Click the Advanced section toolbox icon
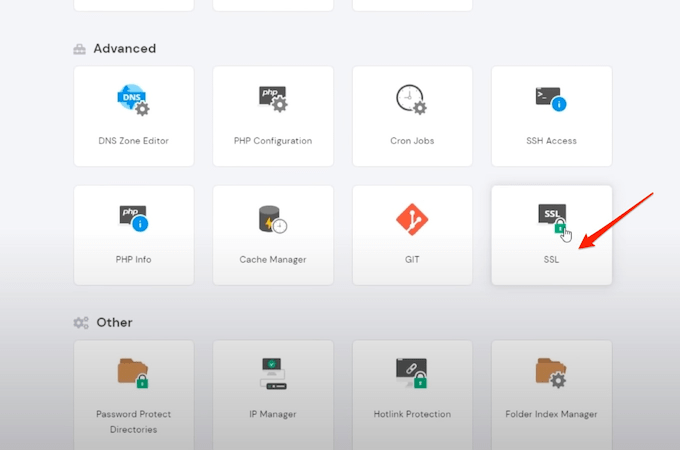The image size is (680, 450). coord(79,49)
